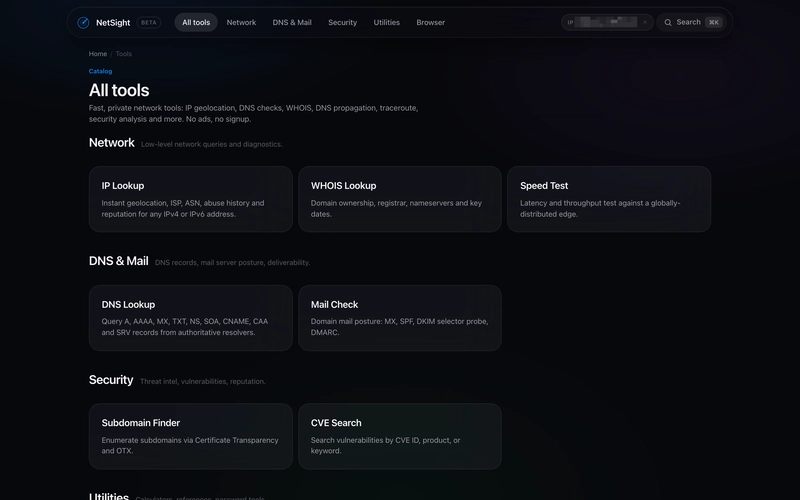
Task: Open the Browser nav tab
Action: [x=431, y=22]
